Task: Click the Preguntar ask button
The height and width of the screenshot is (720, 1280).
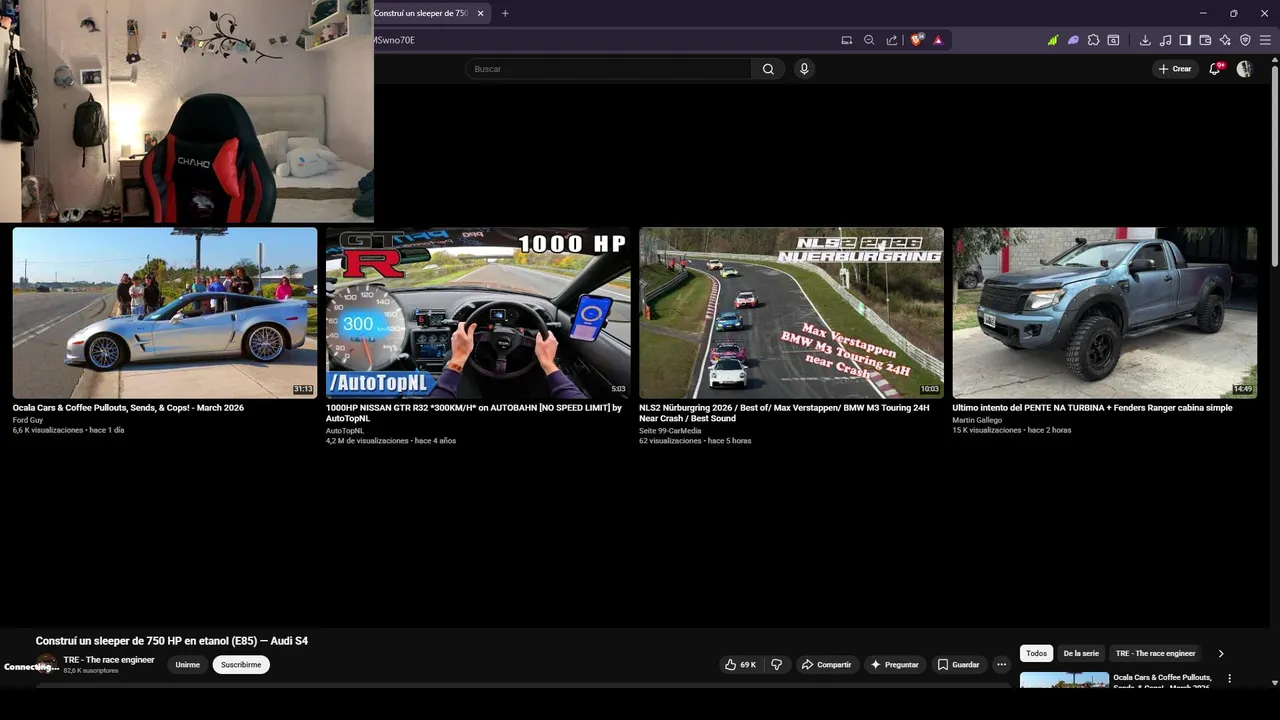Action: point(894,665)
